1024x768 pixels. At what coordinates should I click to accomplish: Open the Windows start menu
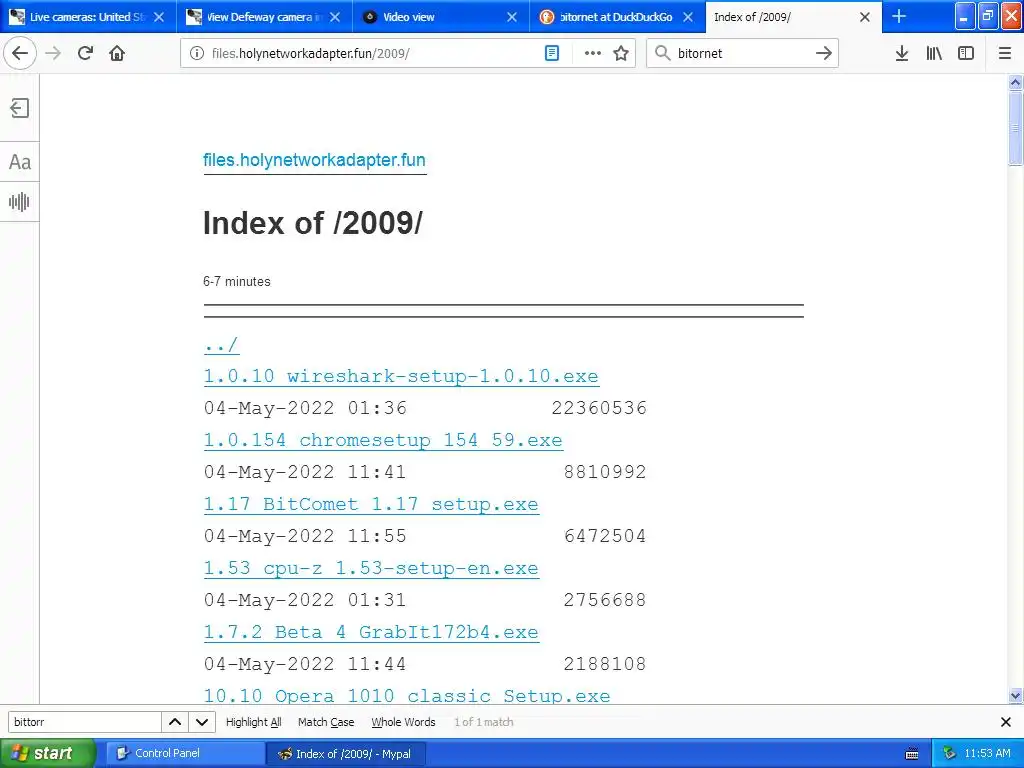point(48,753)
